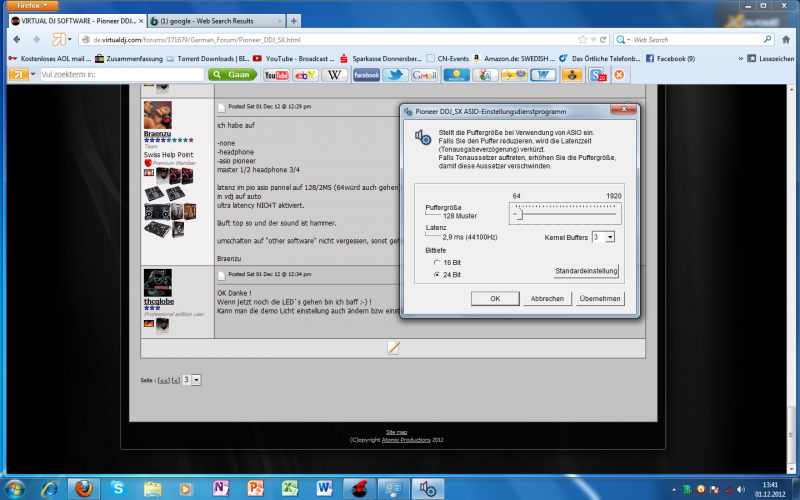
Task: Click the Übernehmen button
Action: click(x=600, y=298)
